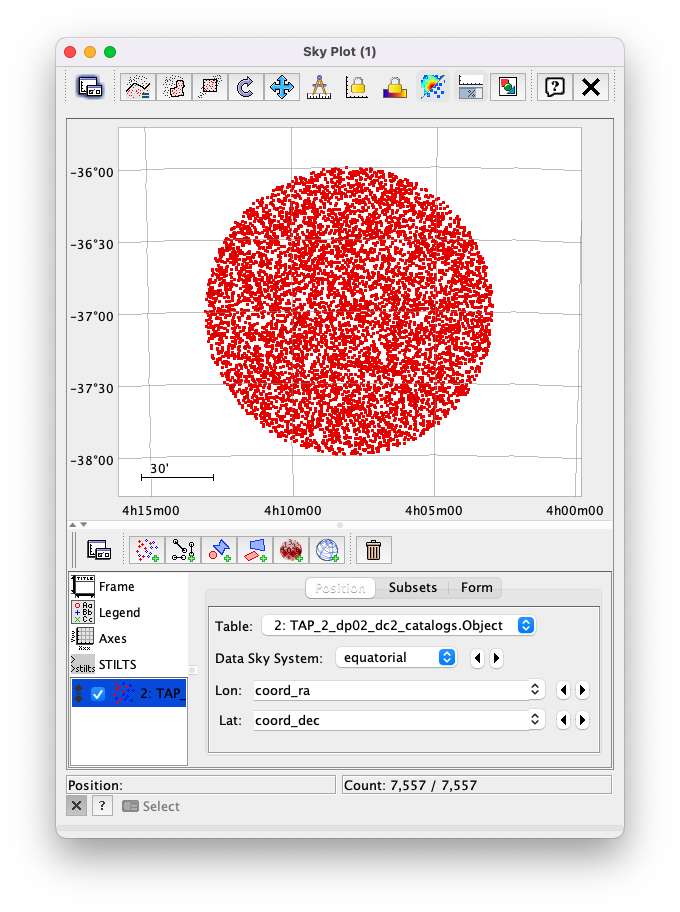Select the STILTS control entry
Screen dimensions: 680x912
point(129,664)
